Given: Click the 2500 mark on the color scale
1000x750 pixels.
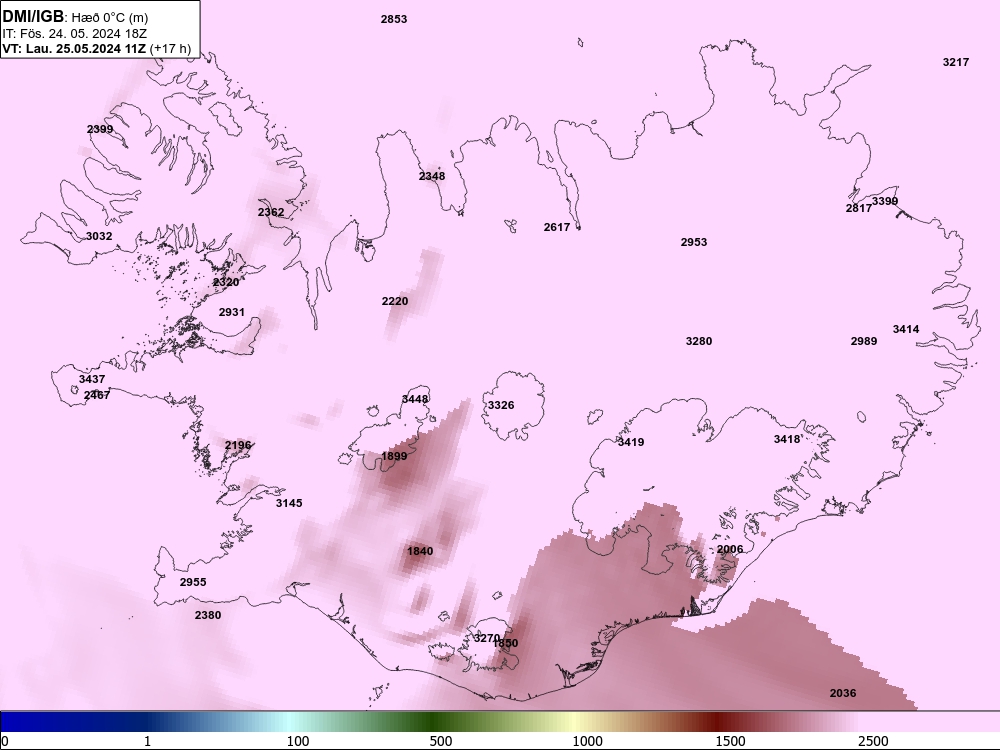Looking at the screenshot, I should point(873,742).
